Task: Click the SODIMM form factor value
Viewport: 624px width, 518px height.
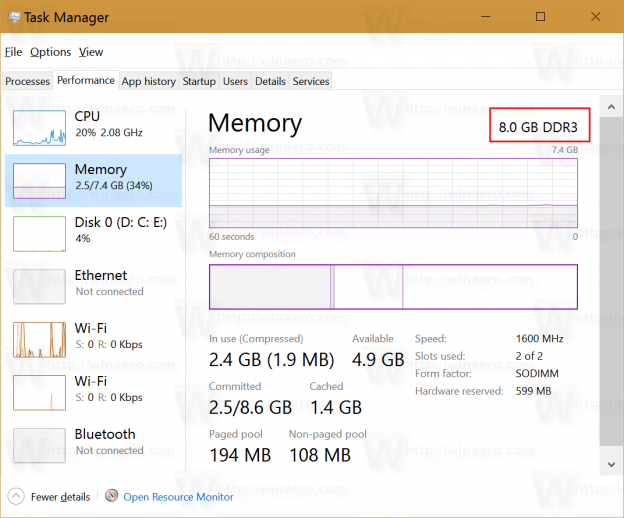Action: tap(537, 374)
